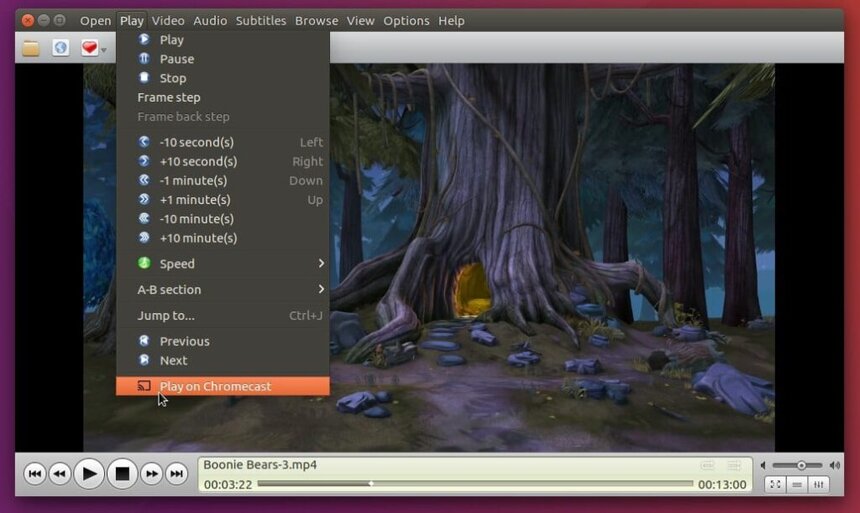Select Play on Chromecast

click(223, 386)
